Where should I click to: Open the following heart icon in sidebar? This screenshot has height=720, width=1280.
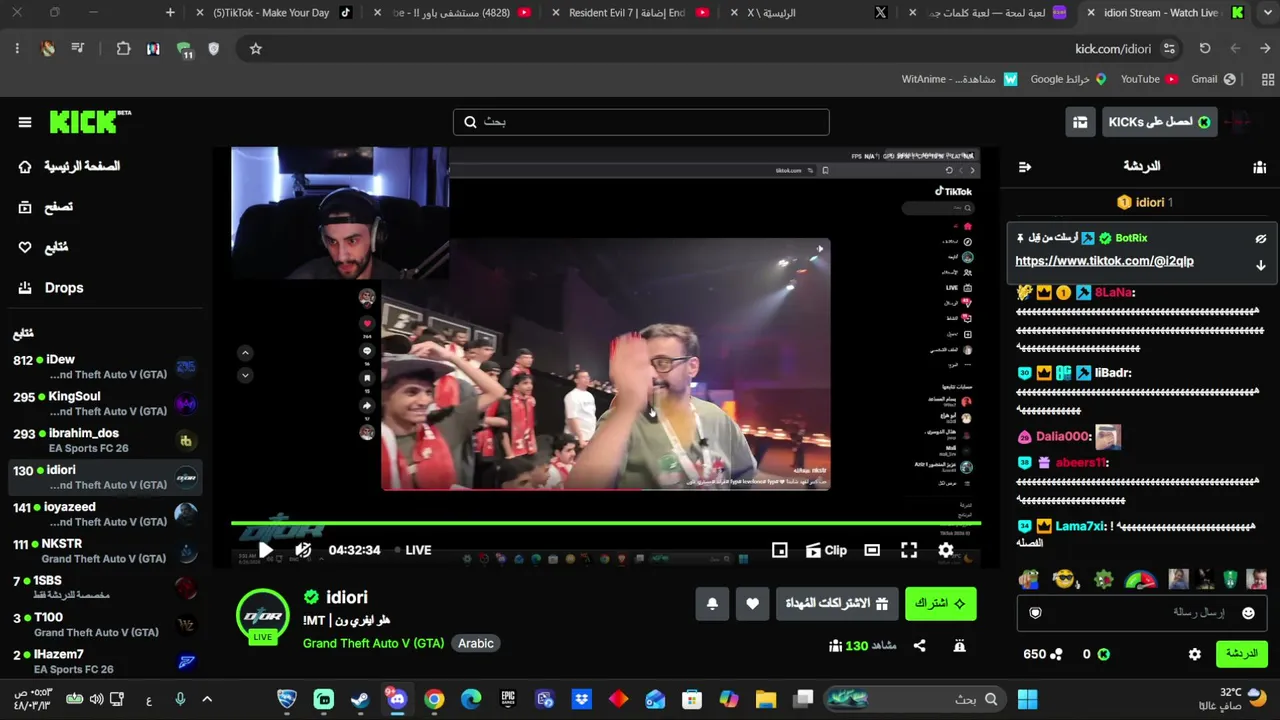click(25, 247)
